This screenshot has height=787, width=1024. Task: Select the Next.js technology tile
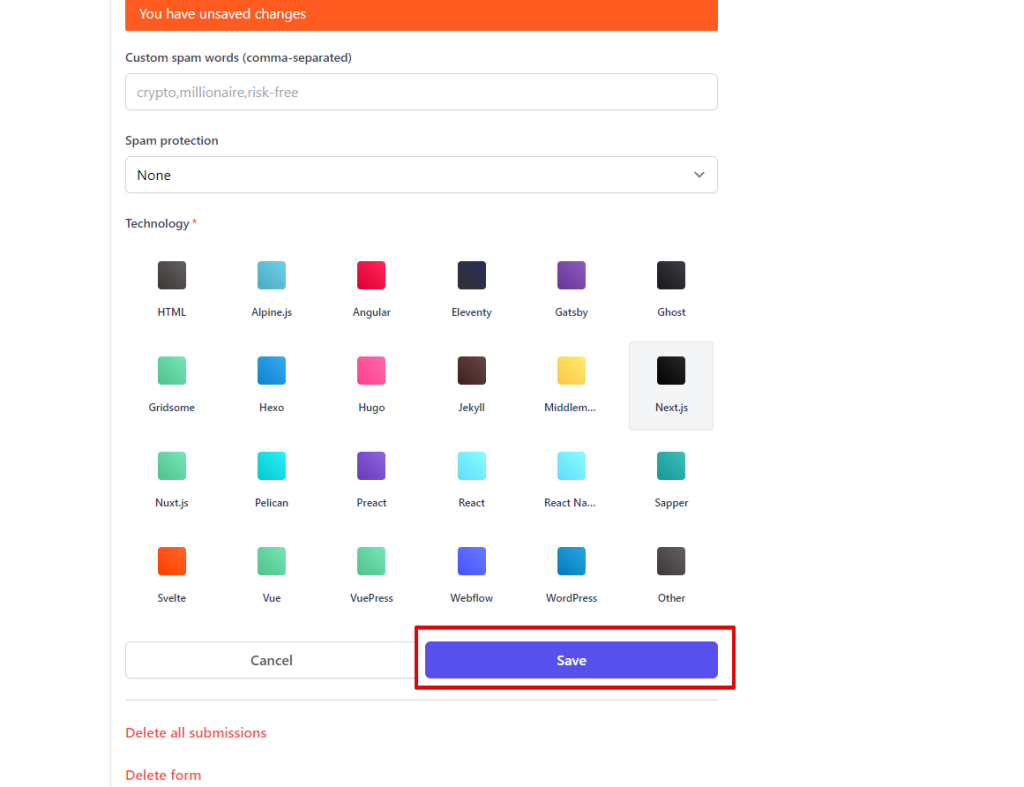(x=671, y=384)
